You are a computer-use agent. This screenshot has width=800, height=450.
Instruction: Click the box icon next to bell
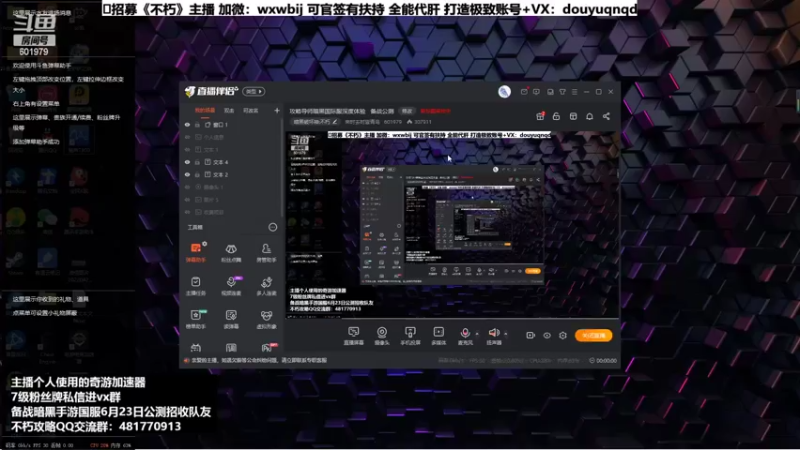tap(573, 116)
